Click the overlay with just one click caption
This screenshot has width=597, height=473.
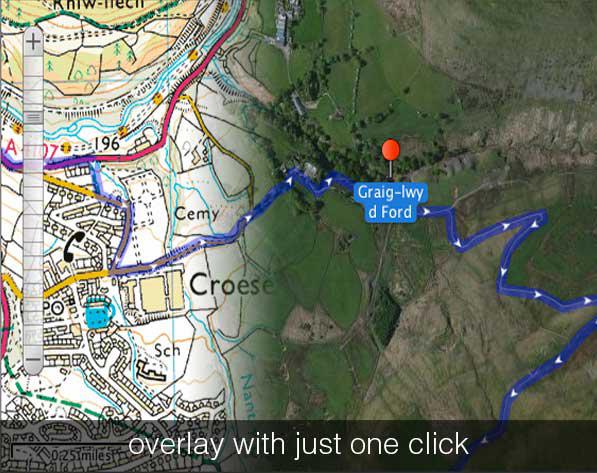(x=298, y=444)
